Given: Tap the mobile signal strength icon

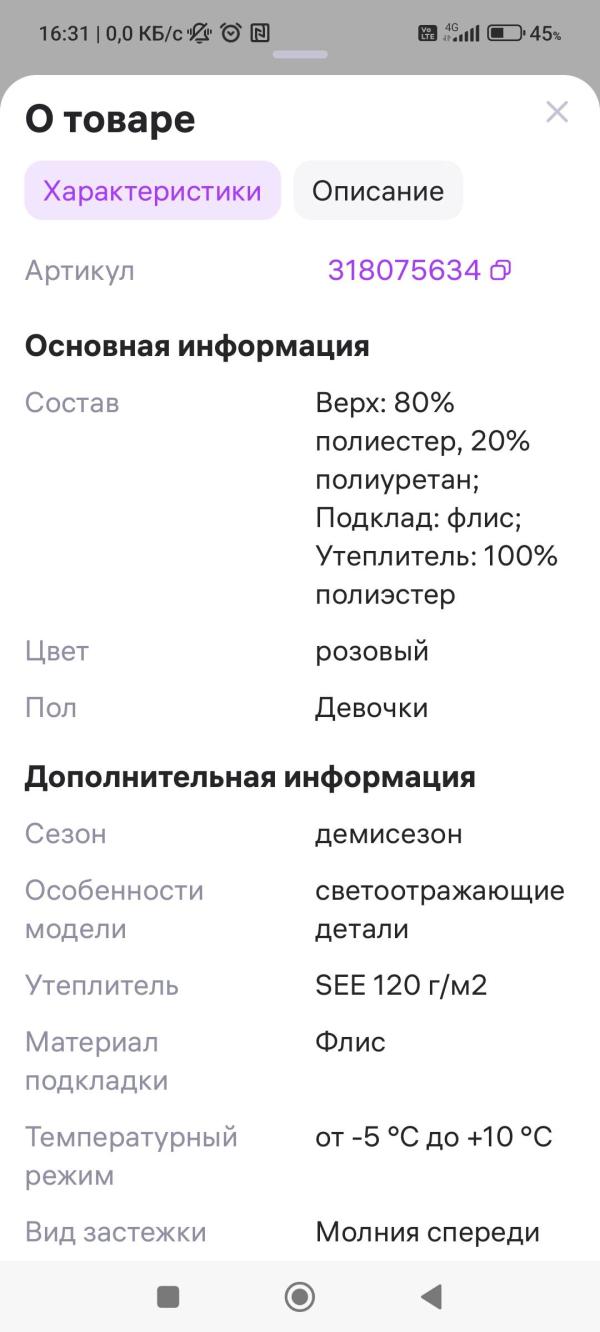Looking at the screenshot, I should (x=466, y=33).
